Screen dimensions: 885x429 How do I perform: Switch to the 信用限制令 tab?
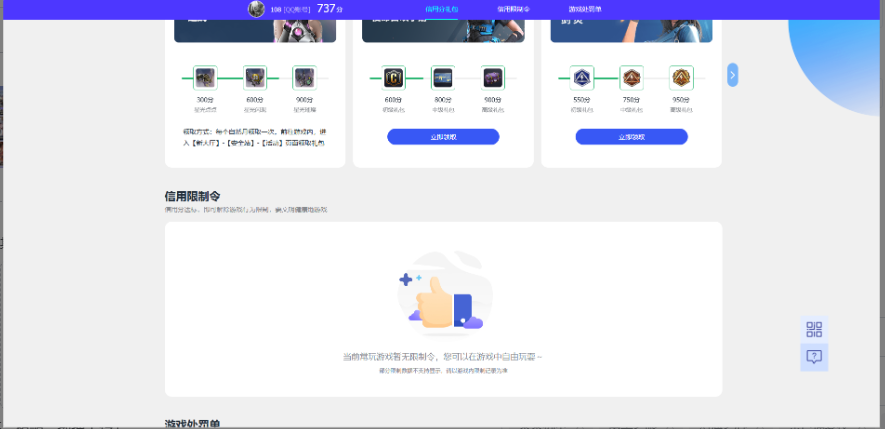click(x=514, y=10)
